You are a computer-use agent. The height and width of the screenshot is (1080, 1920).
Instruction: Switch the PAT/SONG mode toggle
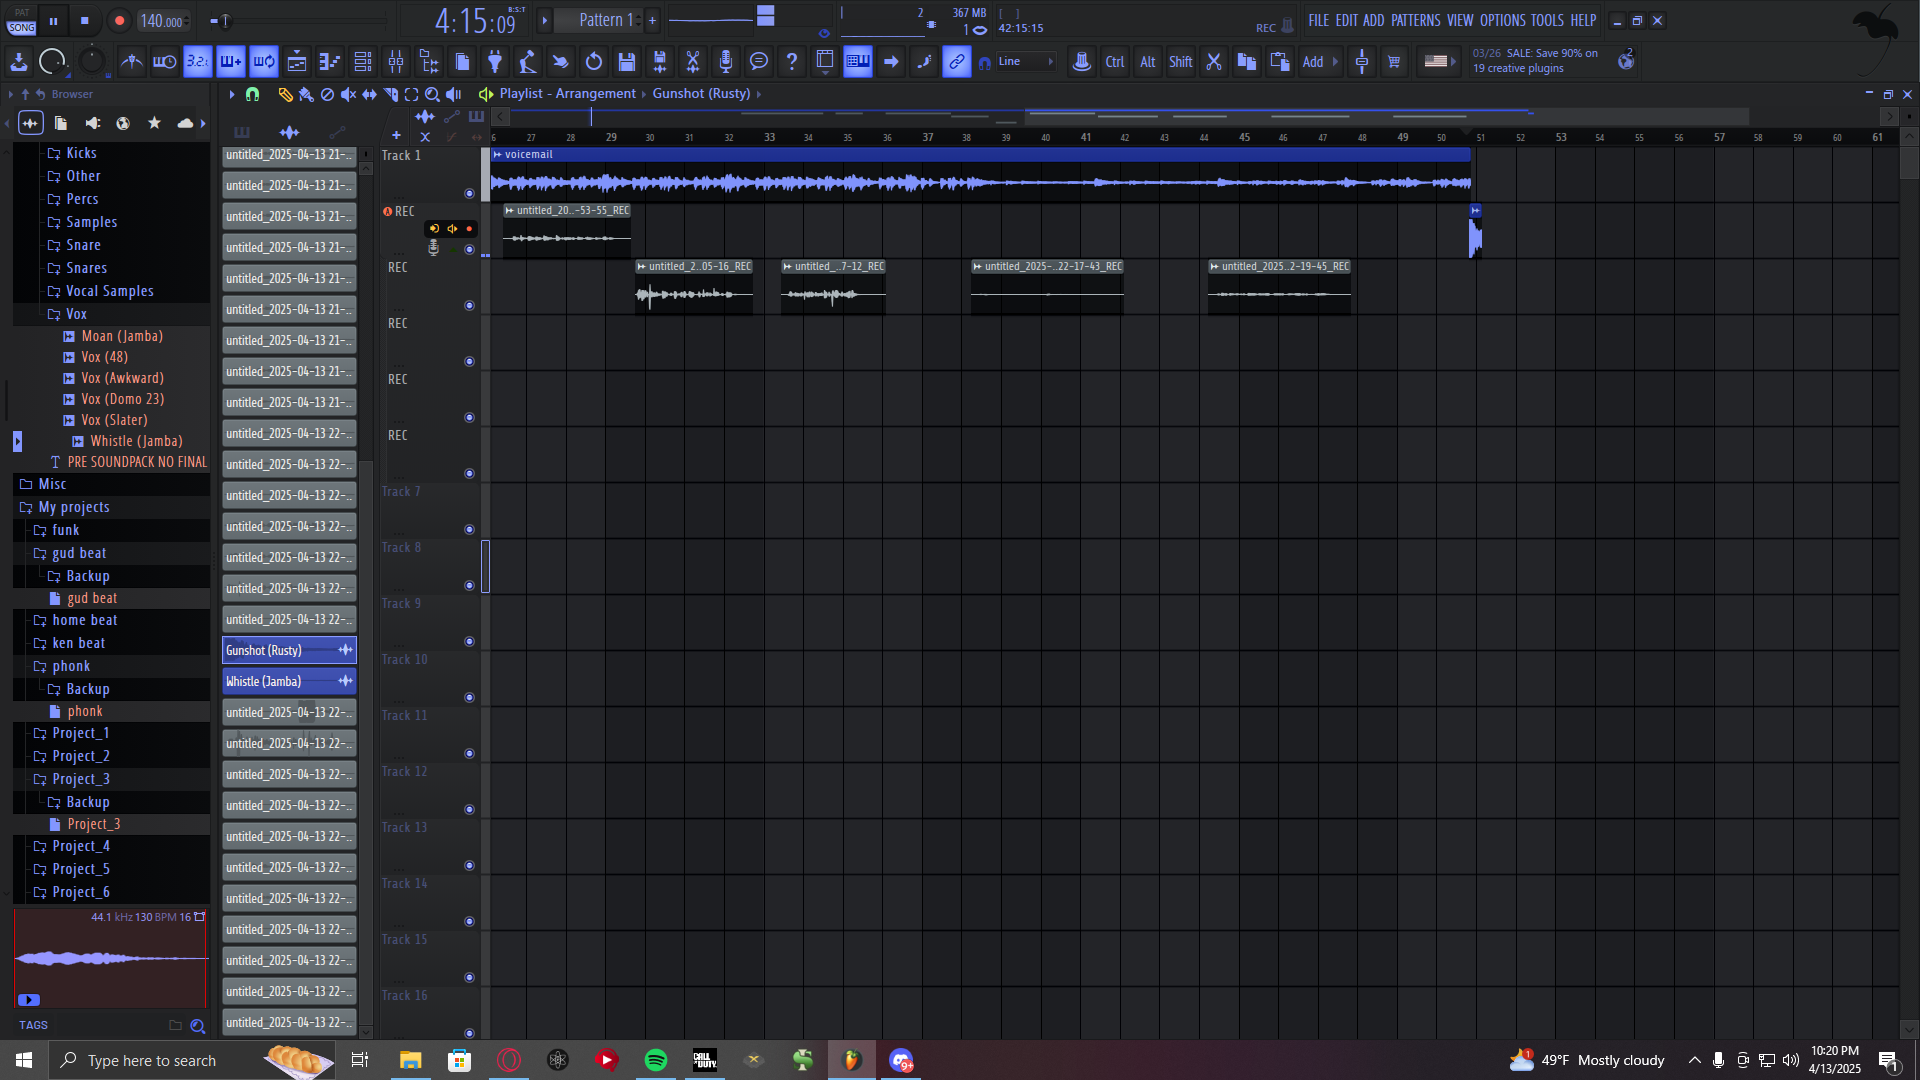tap(21, 21)
